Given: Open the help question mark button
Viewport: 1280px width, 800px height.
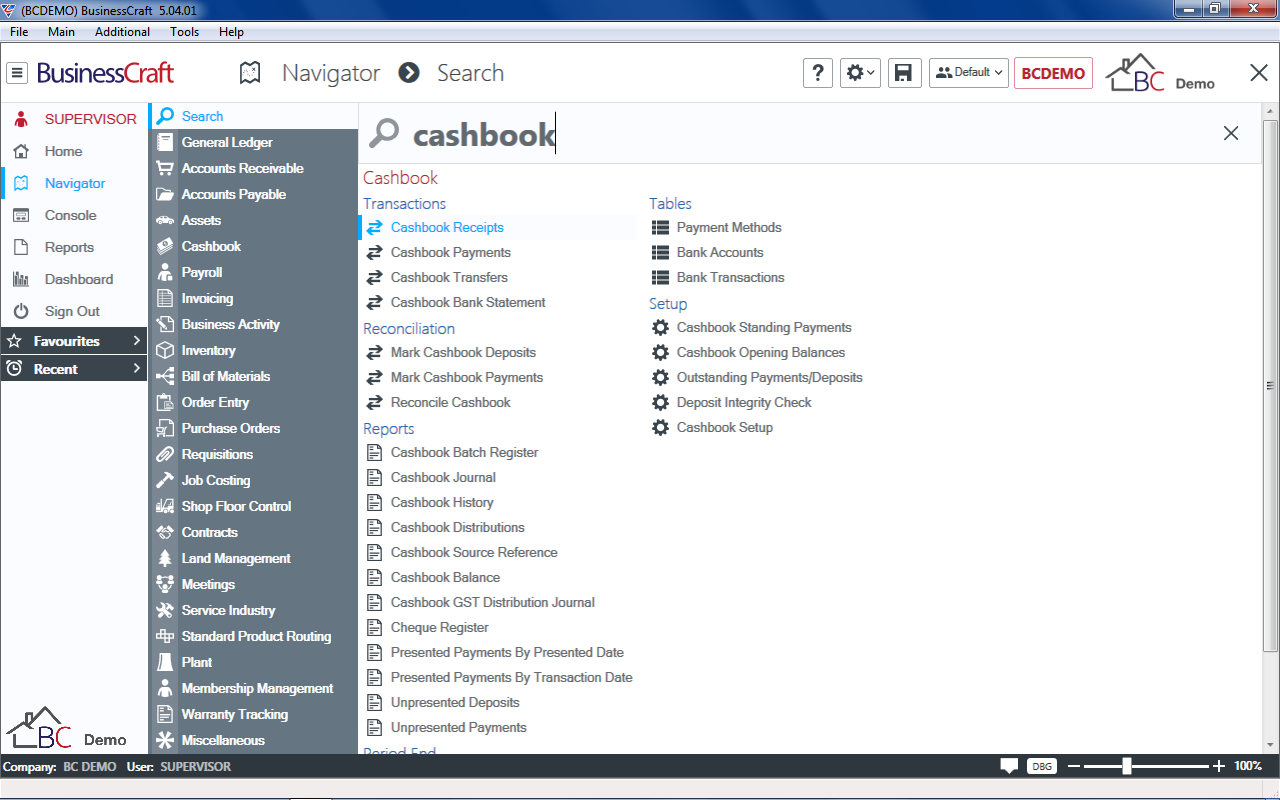Looking at the screenshot, I should [x=817, y=73].
